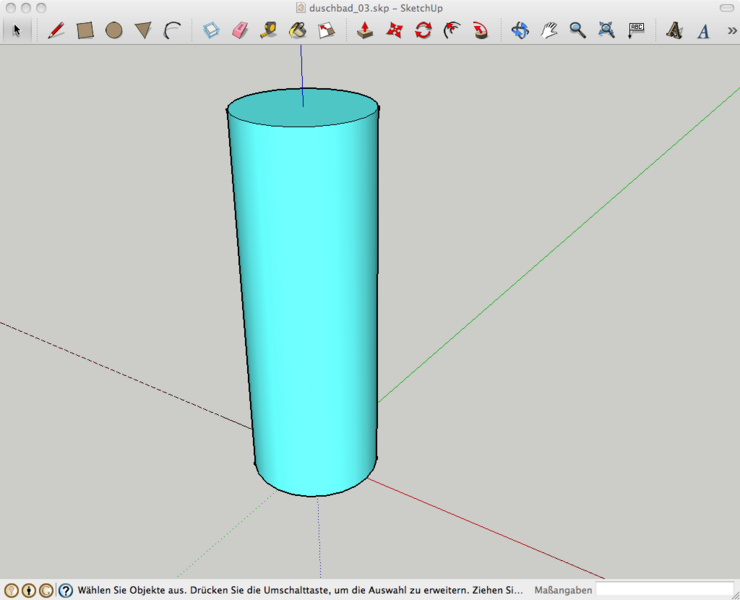The image size is (740, 600).
Task: Expand the toolbar overflow chevron
Action: (732, 30)
